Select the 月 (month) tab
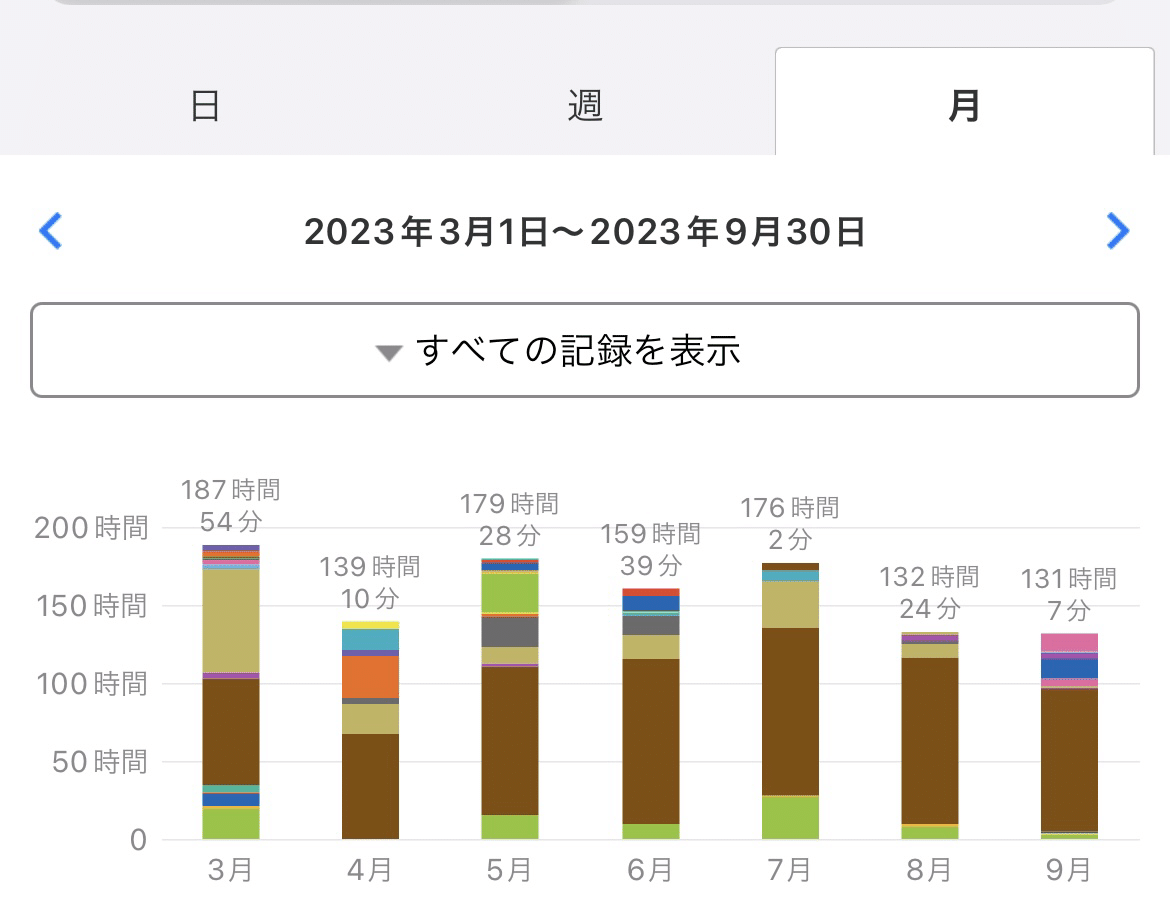The image size is (1170, 903). coord(965,105)
